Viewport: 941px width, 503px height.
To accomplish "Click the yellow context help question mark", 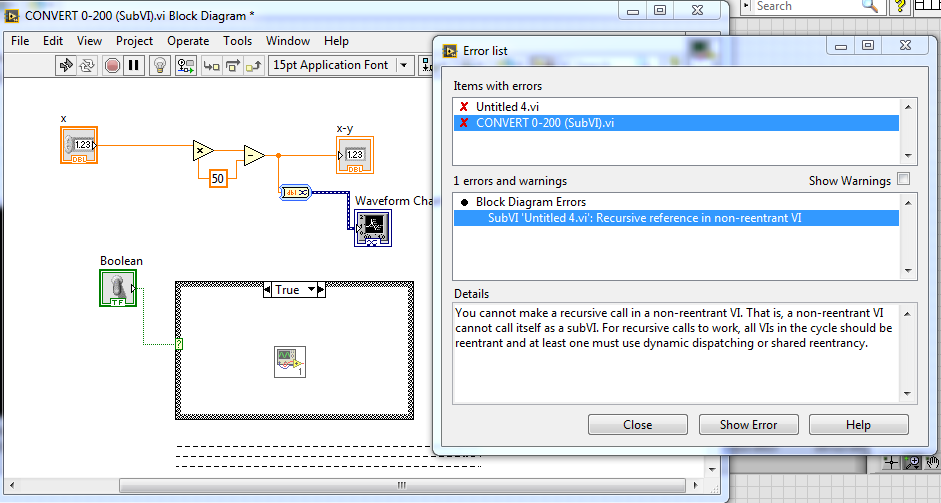I will point(900,7).
